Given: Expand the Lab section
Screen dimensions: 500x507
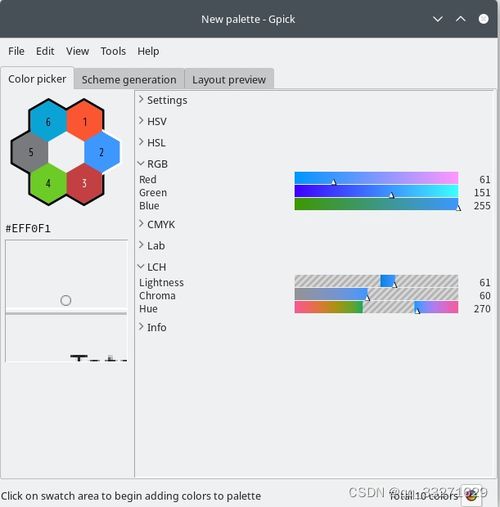Looking at the screenshot, I should 151,246.
